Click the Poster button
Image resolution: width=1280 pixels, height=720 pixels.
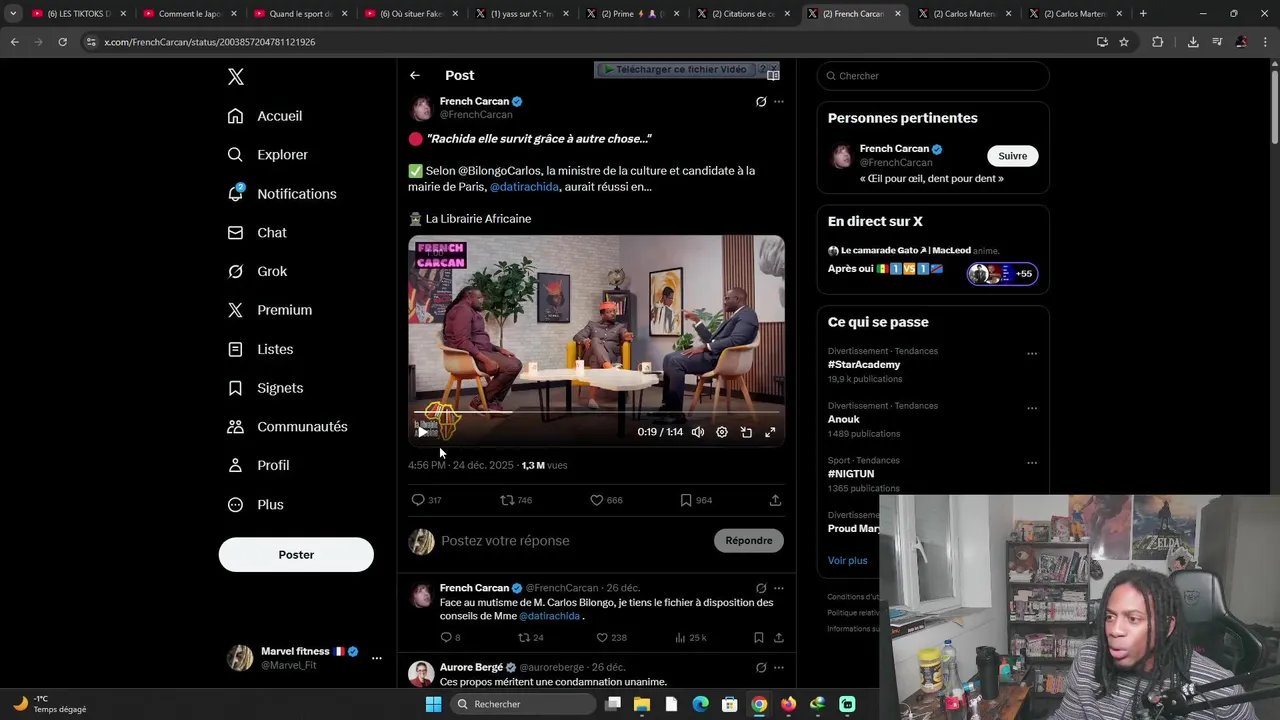pyautogui.click(x=296, y=555)
